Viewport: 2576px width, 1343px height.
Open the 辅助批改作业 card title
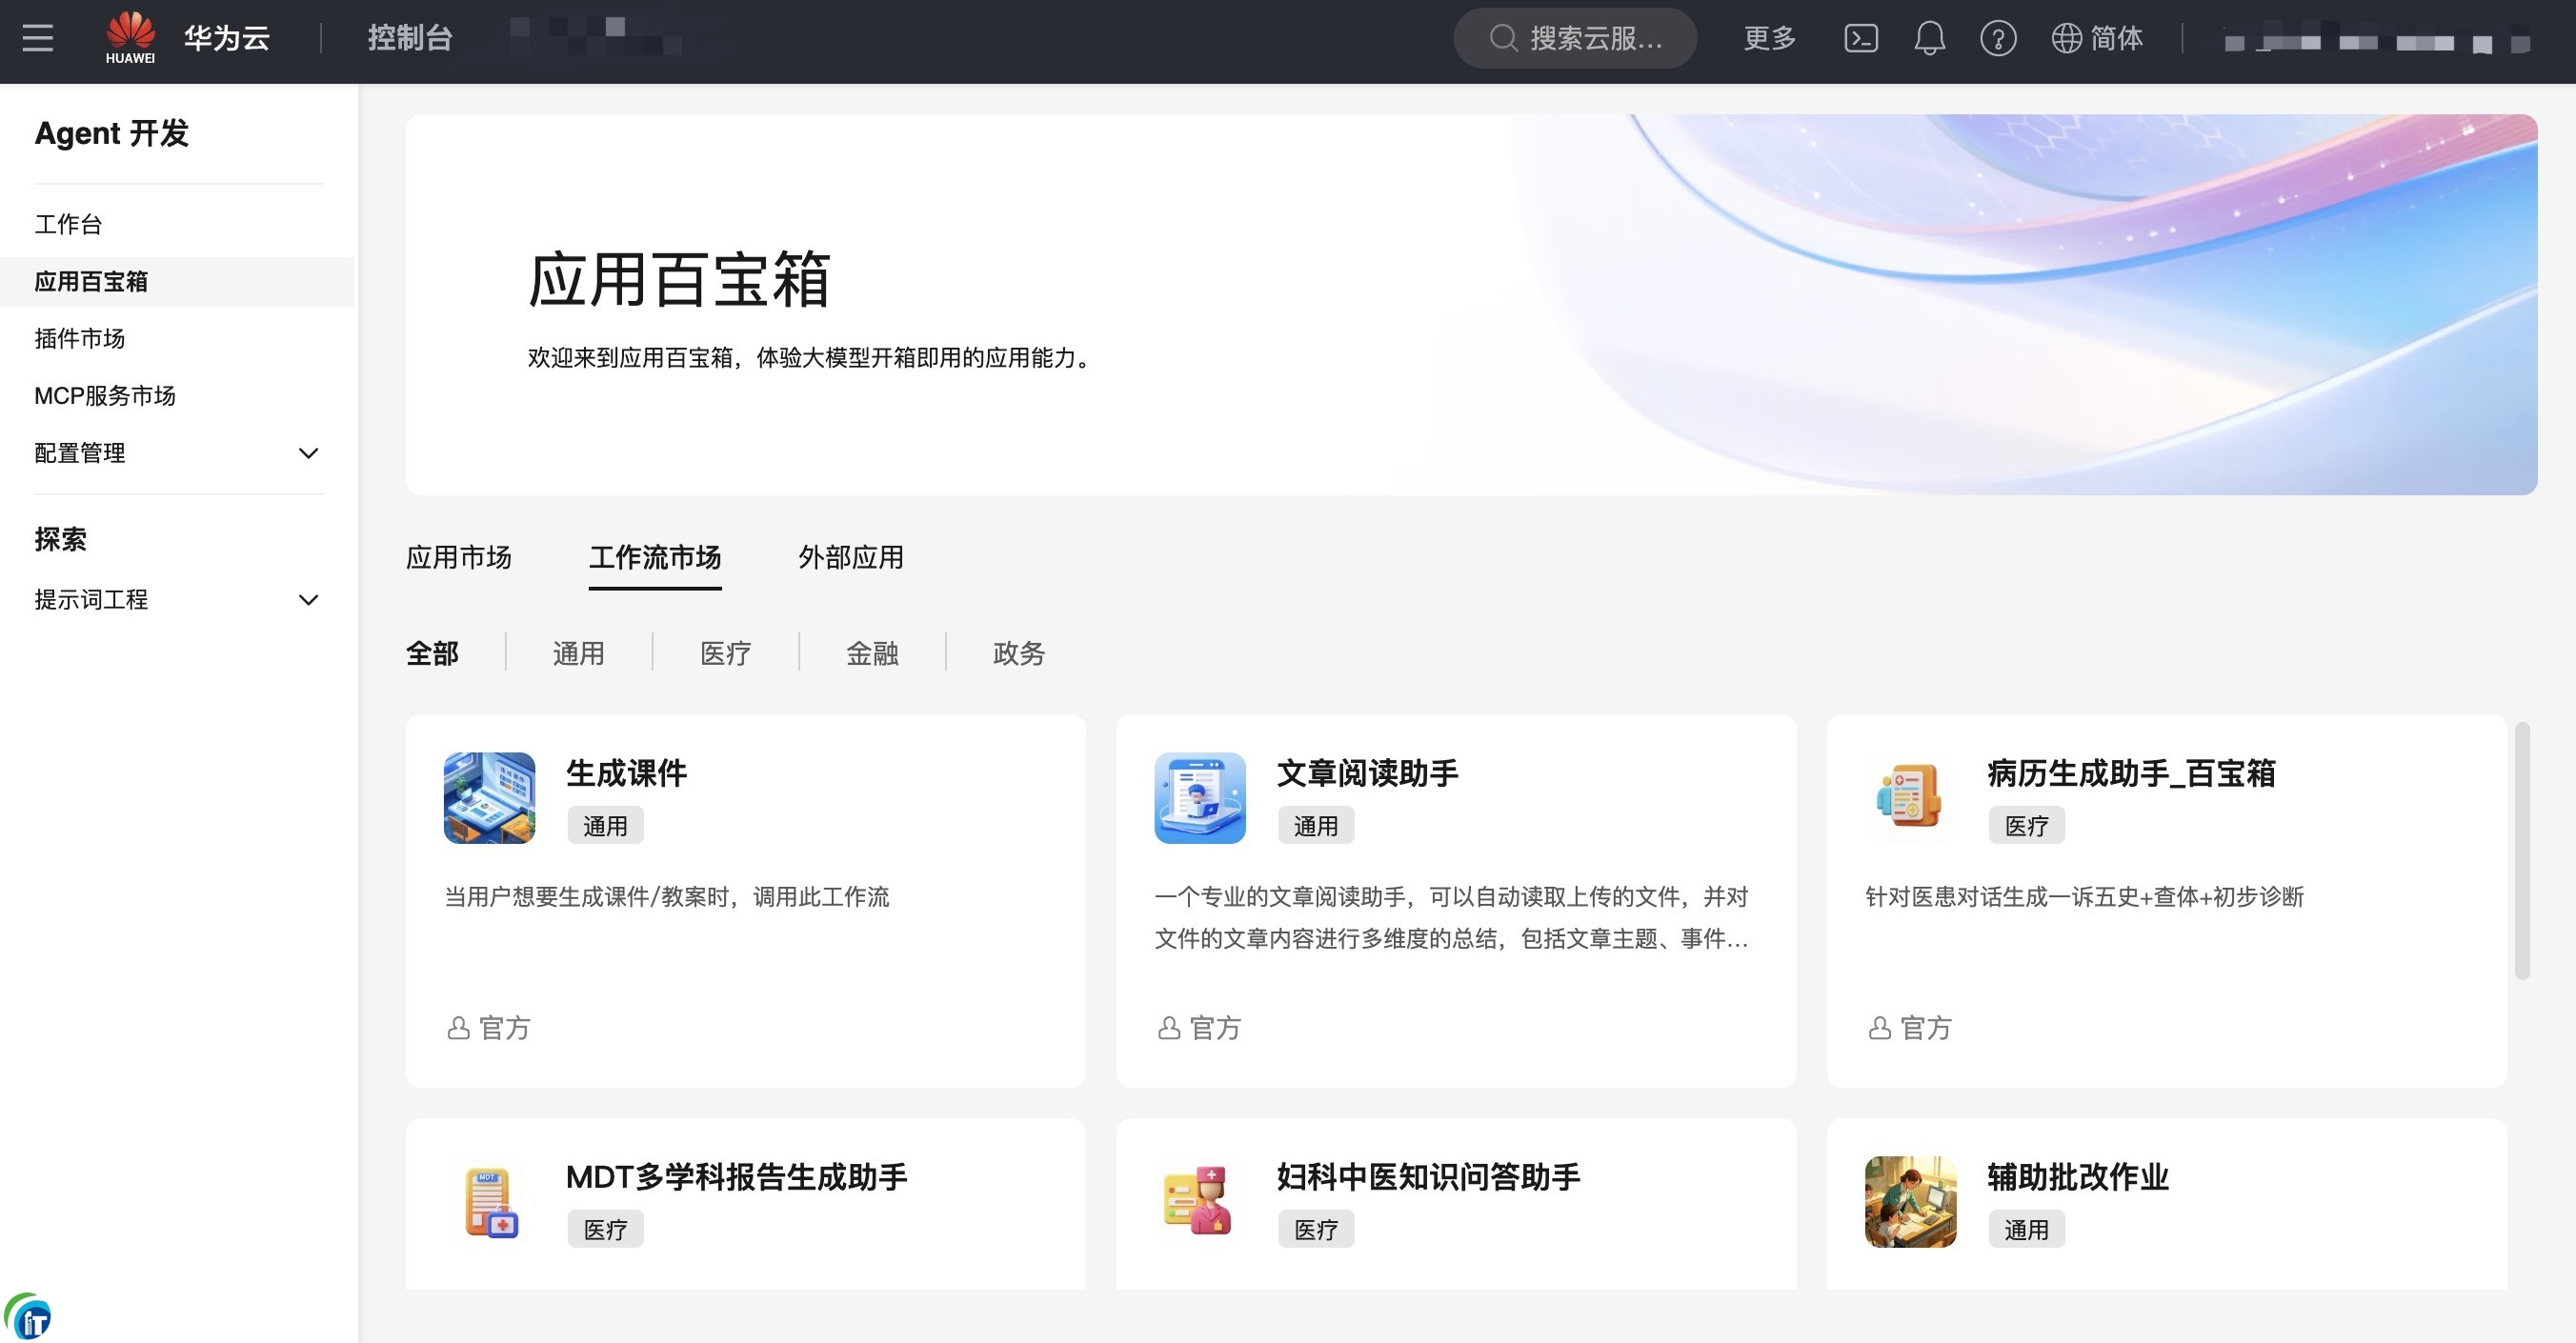click(x=2077, y=1177)
